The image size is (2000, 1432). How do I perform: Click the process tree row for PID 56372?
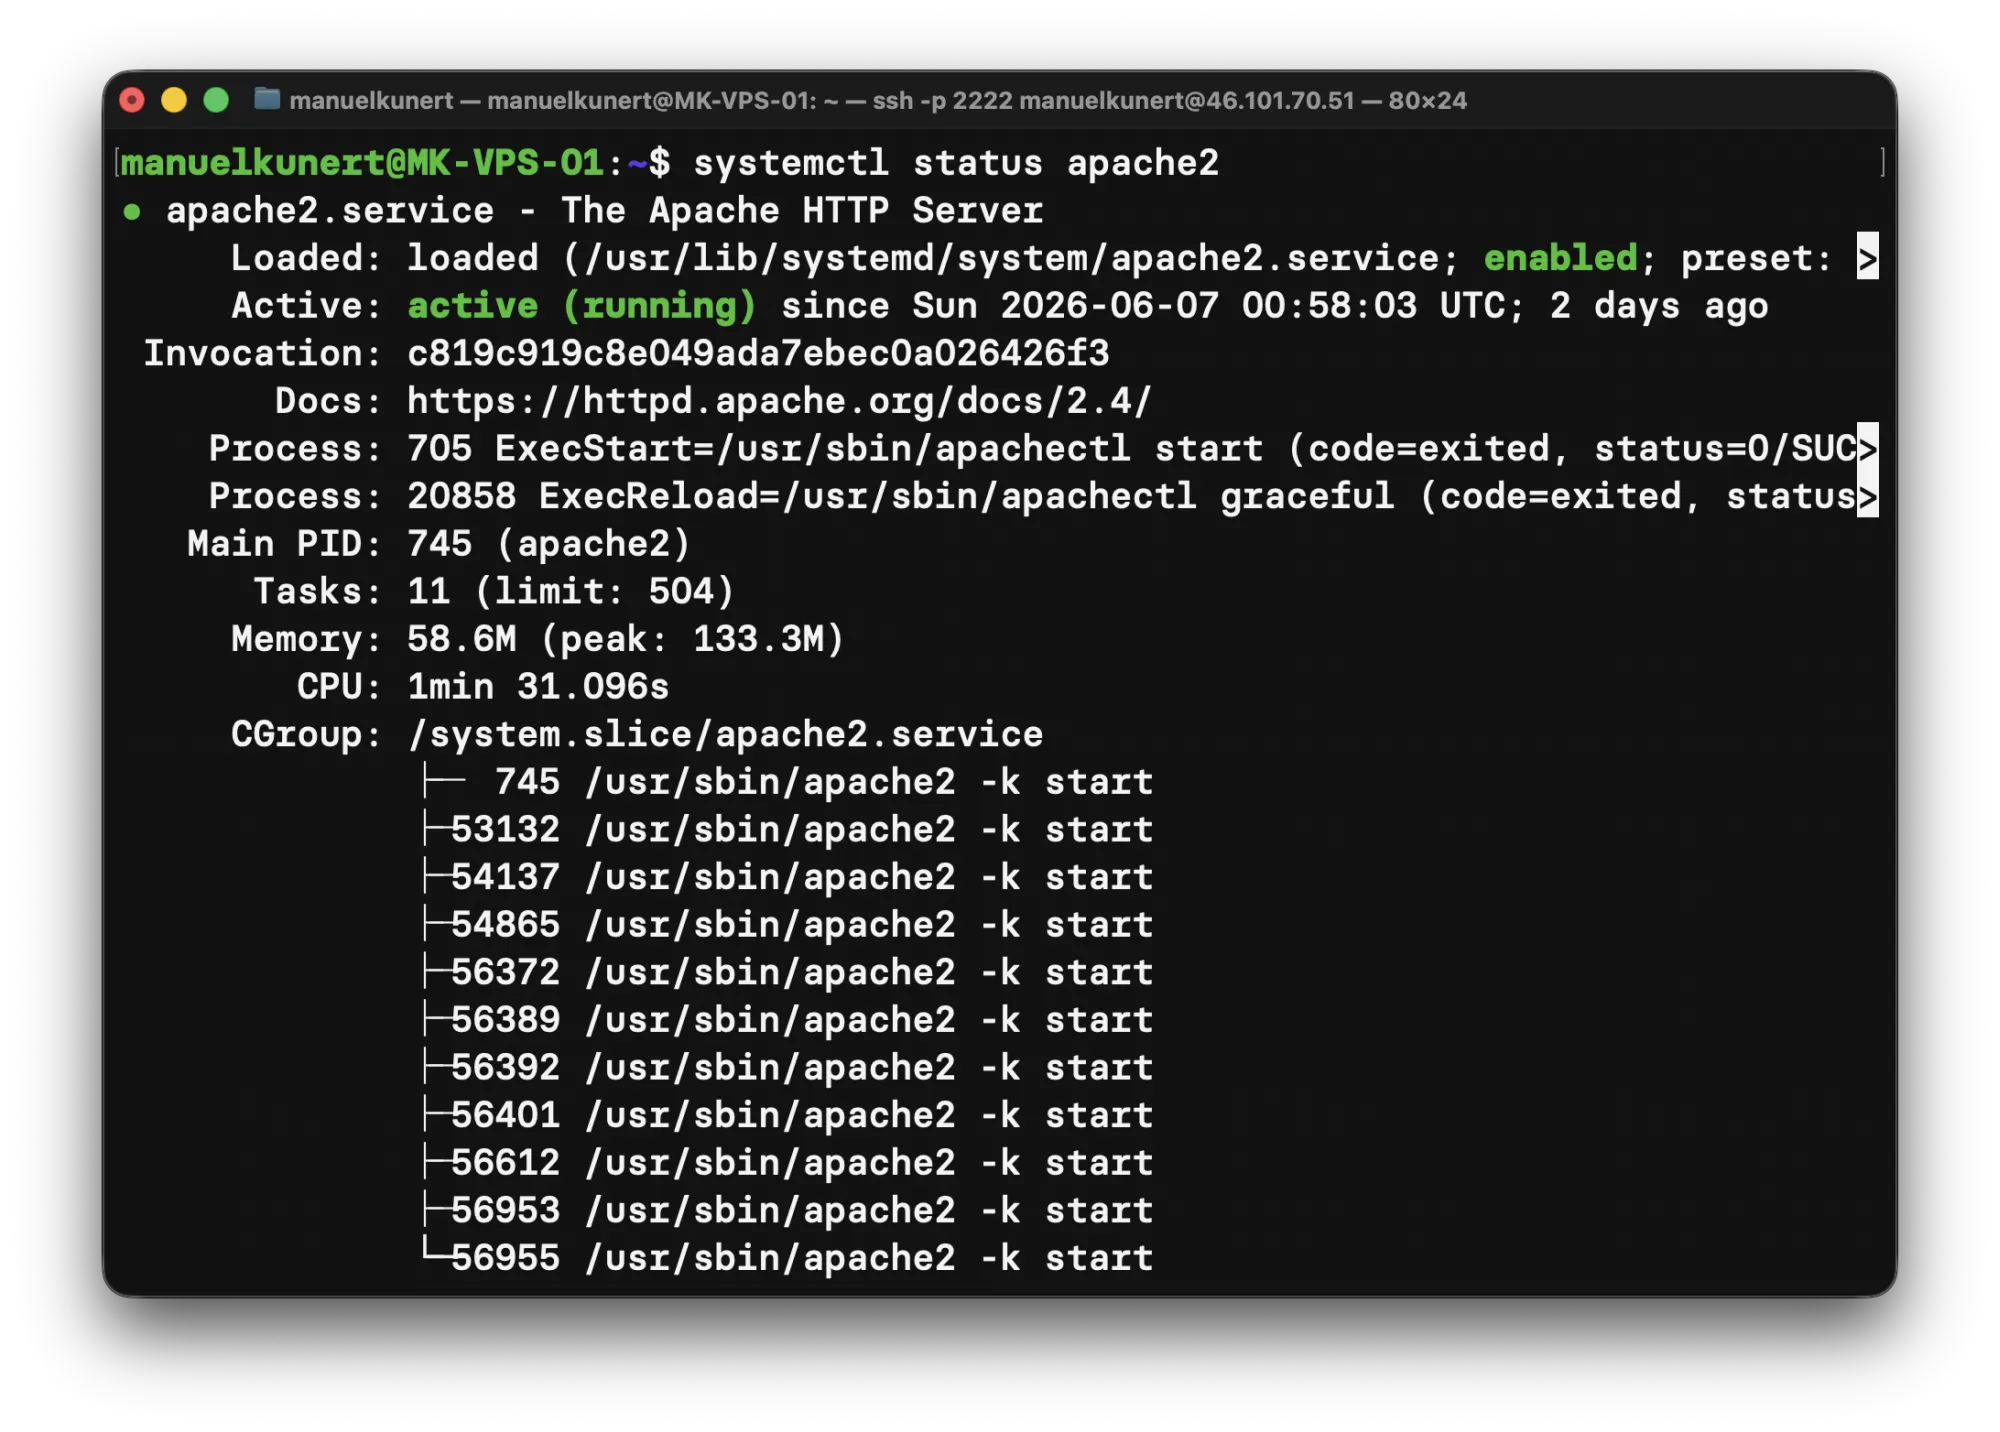[x=788, y=972]
